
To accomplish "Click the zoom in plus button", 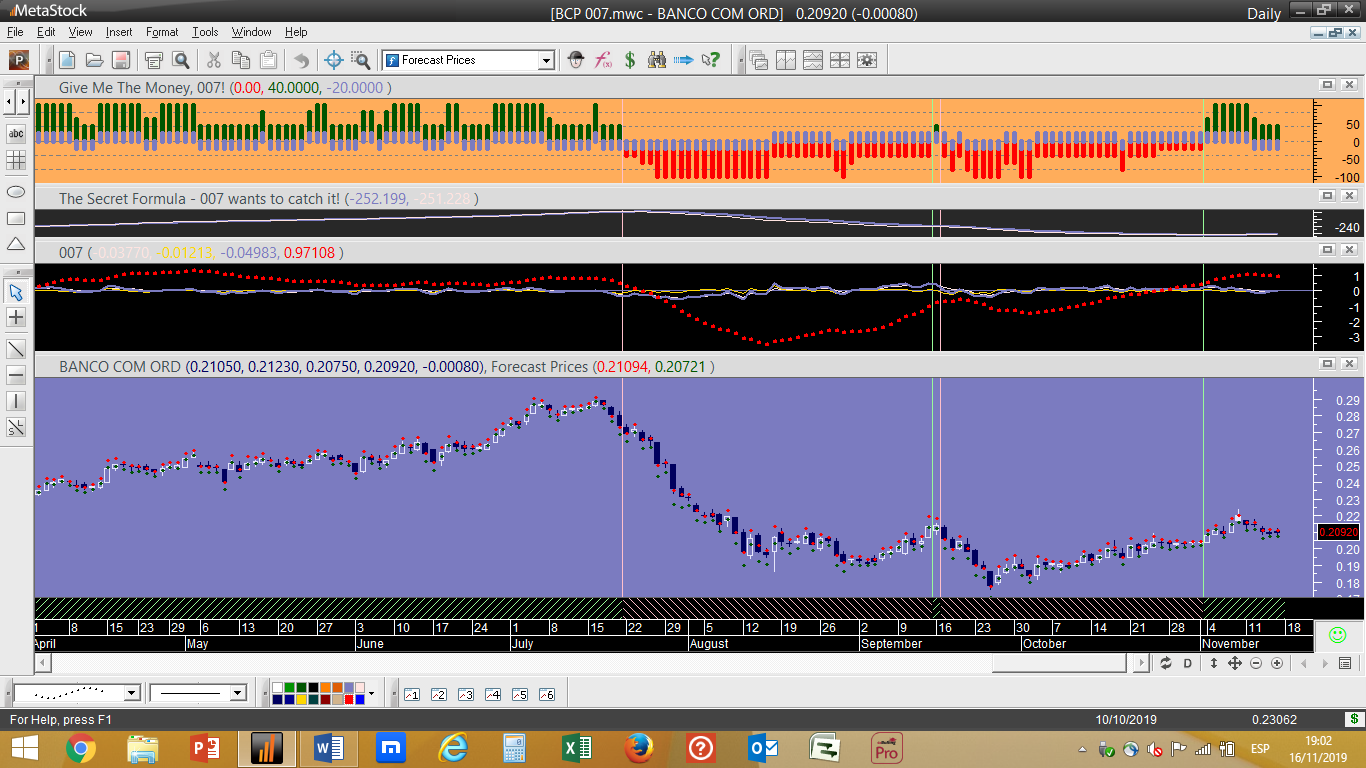I will click(1277, 664).
